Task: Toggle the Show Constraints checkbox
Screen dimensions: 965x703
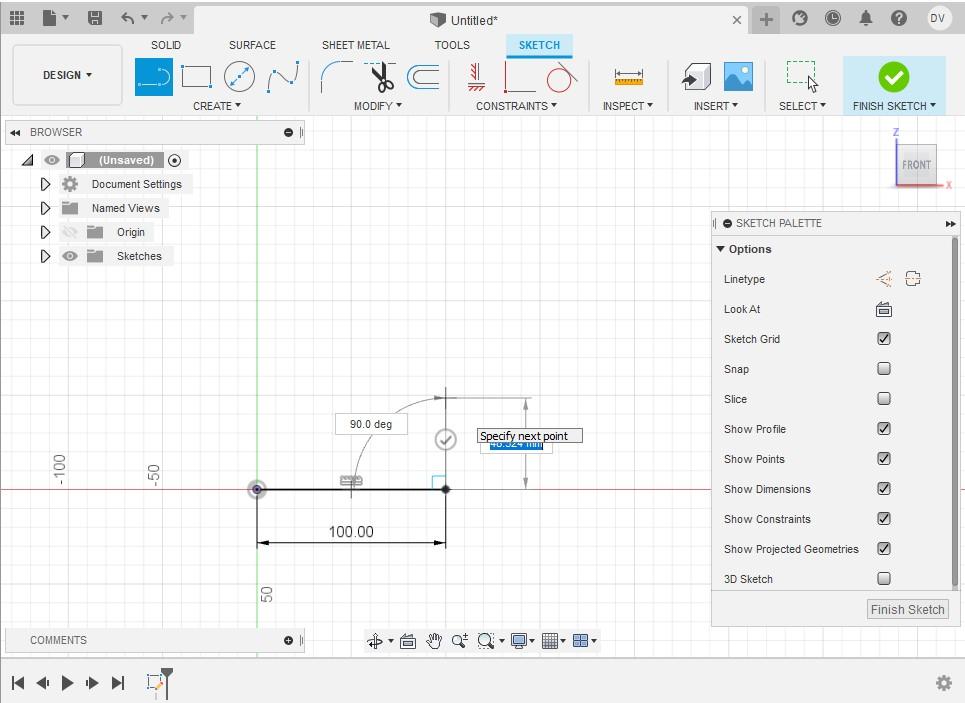Action: (884, 519)
